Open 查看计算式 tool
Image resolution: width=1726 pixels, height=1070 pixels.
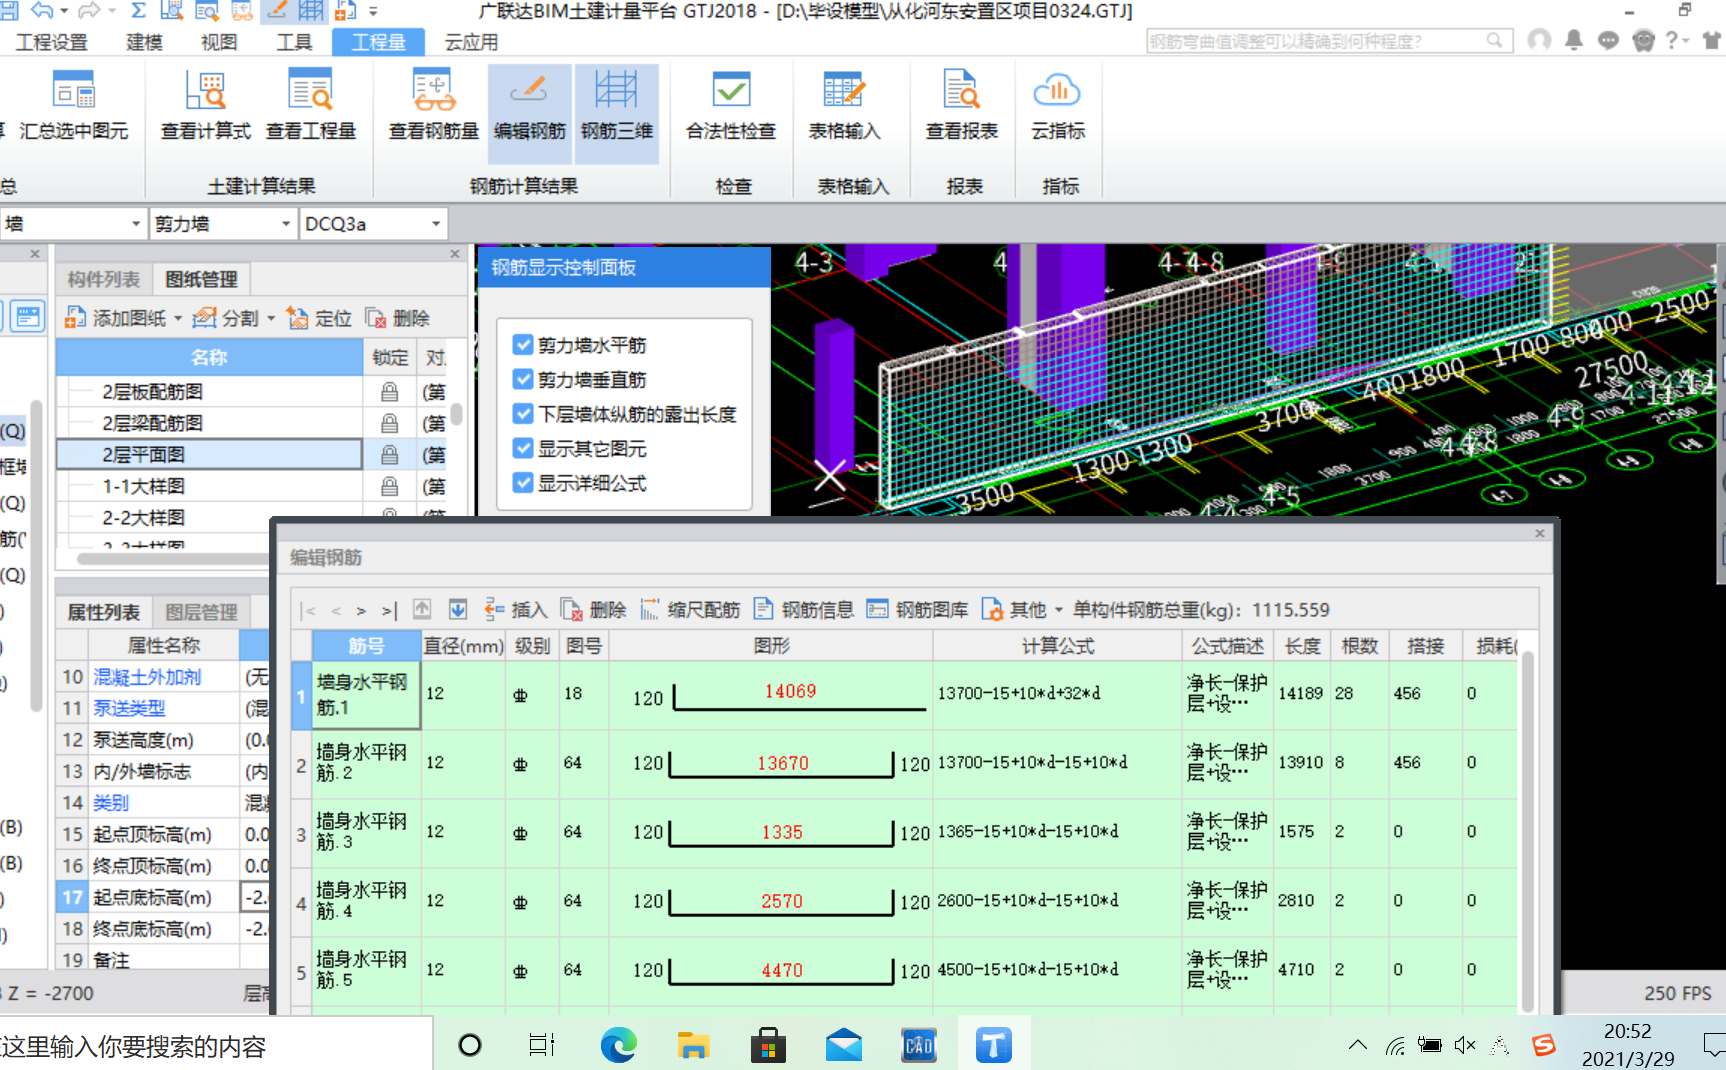pyautogui.click(x=205, y=106)
